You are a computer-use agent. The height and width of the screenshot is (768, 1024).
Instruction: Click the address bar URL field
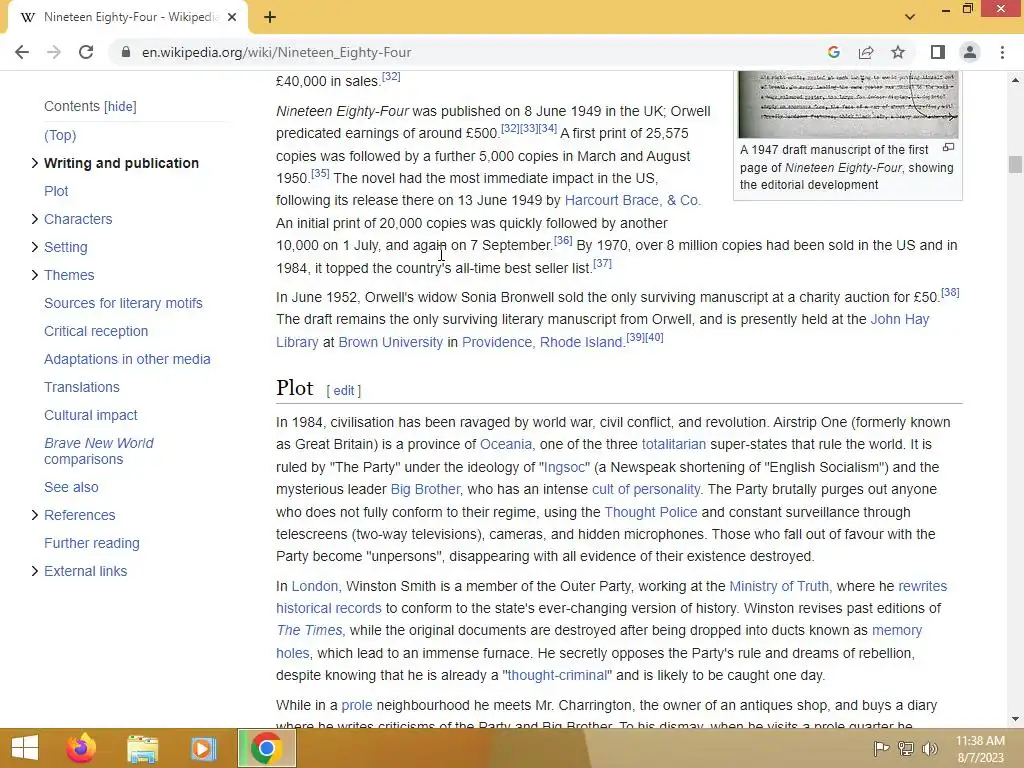(457, 52)
